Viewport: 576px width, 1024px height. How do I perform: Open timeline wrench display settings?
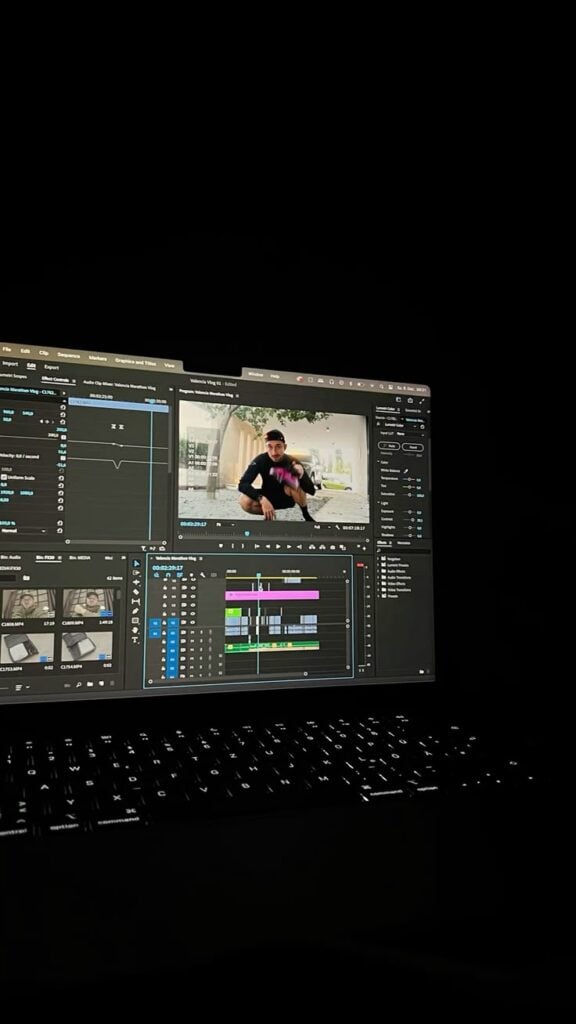tap(202, 575)
